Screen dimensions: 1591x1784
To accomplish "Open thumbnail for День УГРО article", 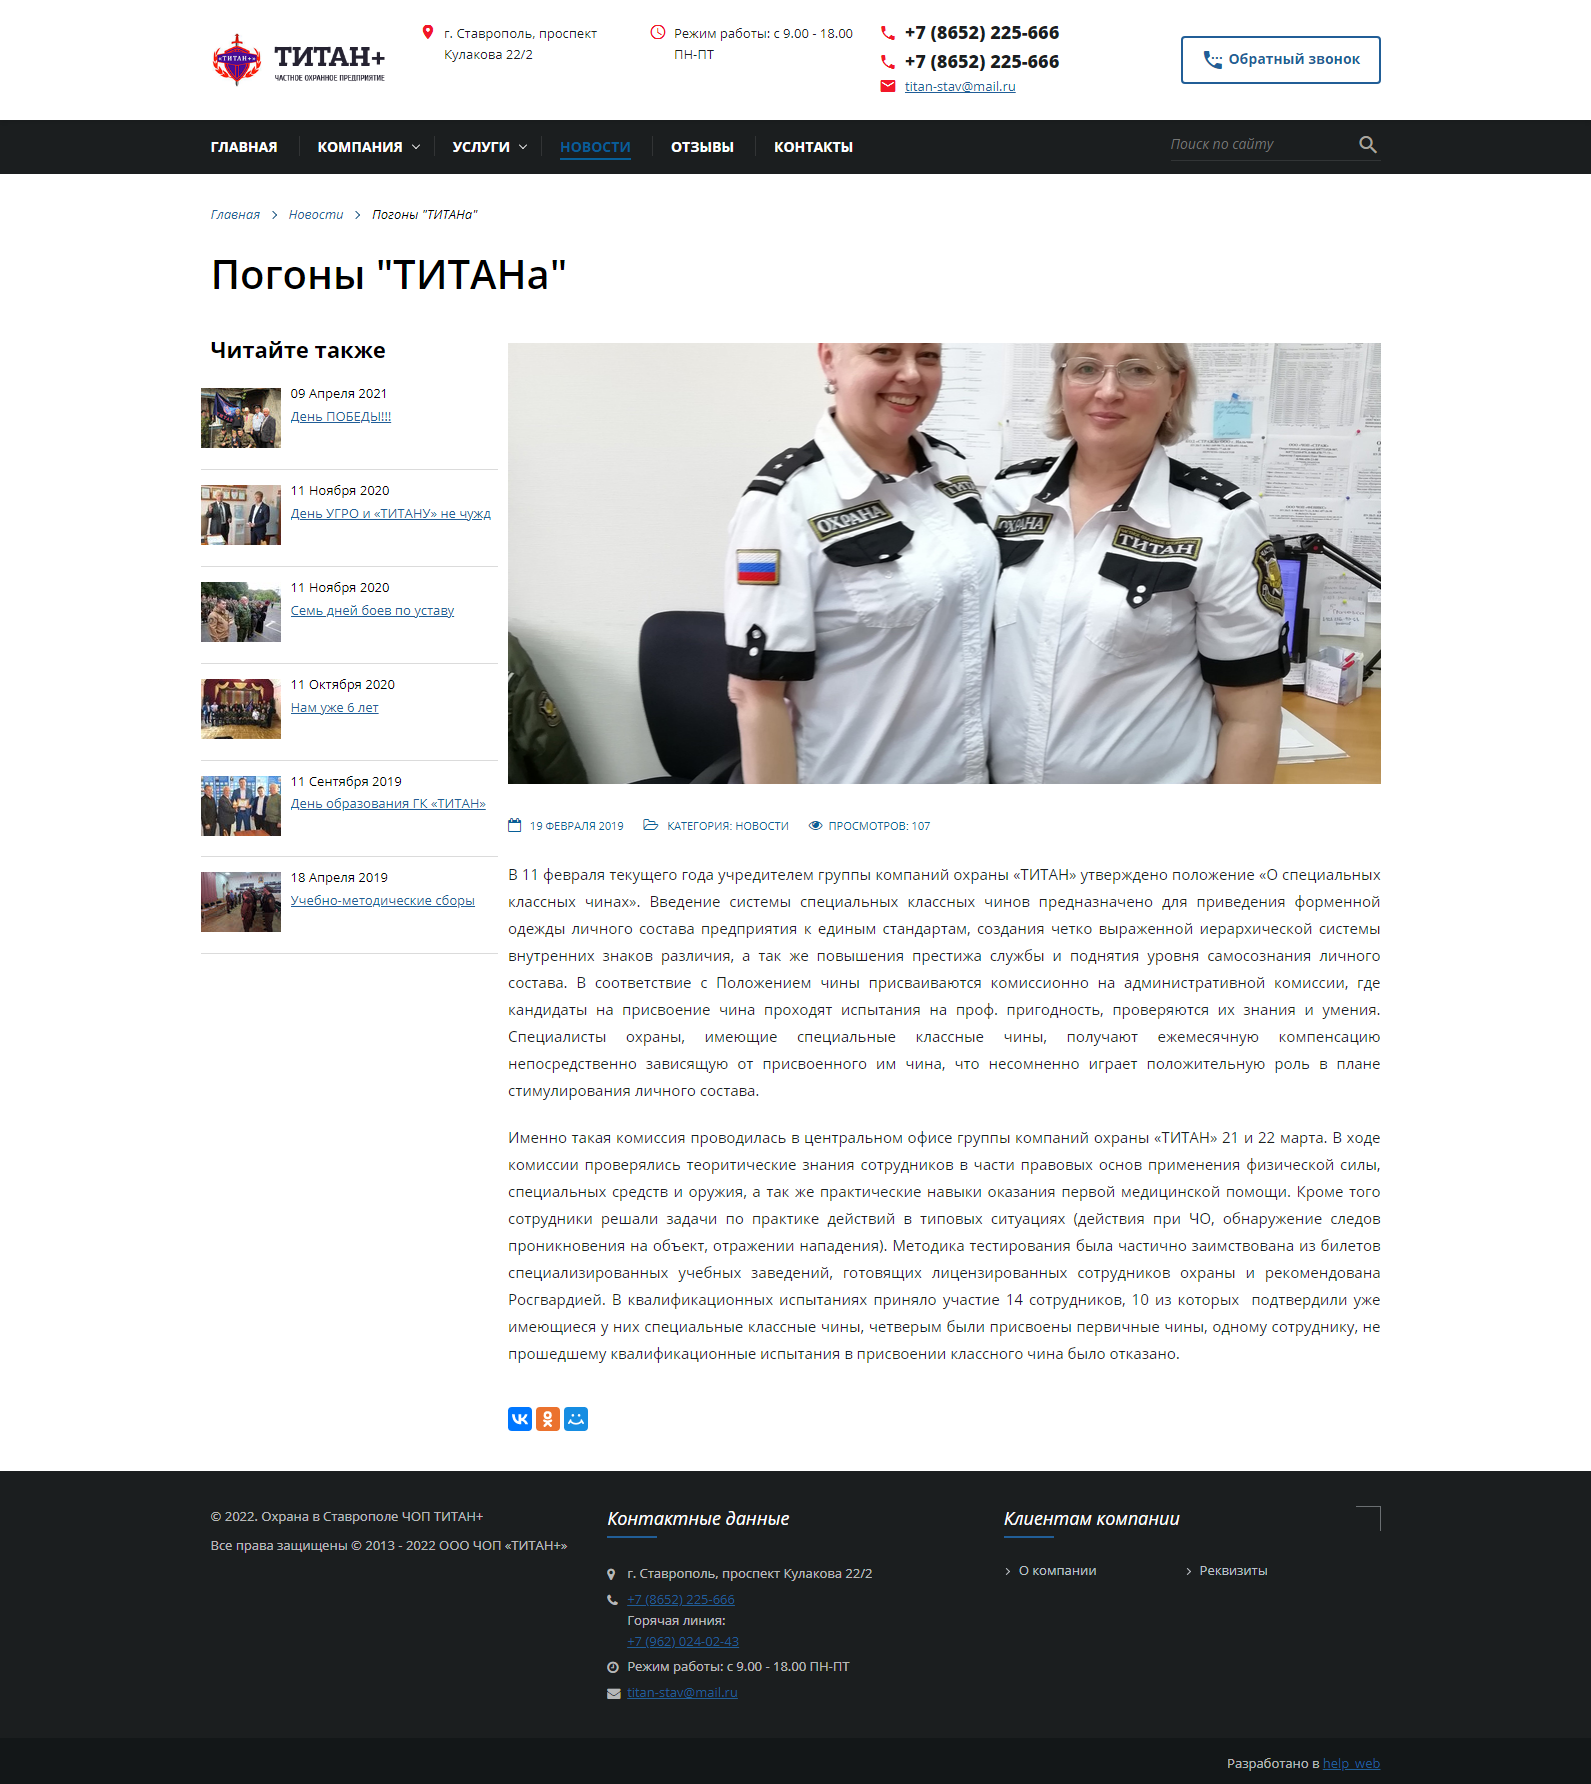I will click(x=241, y=515).
